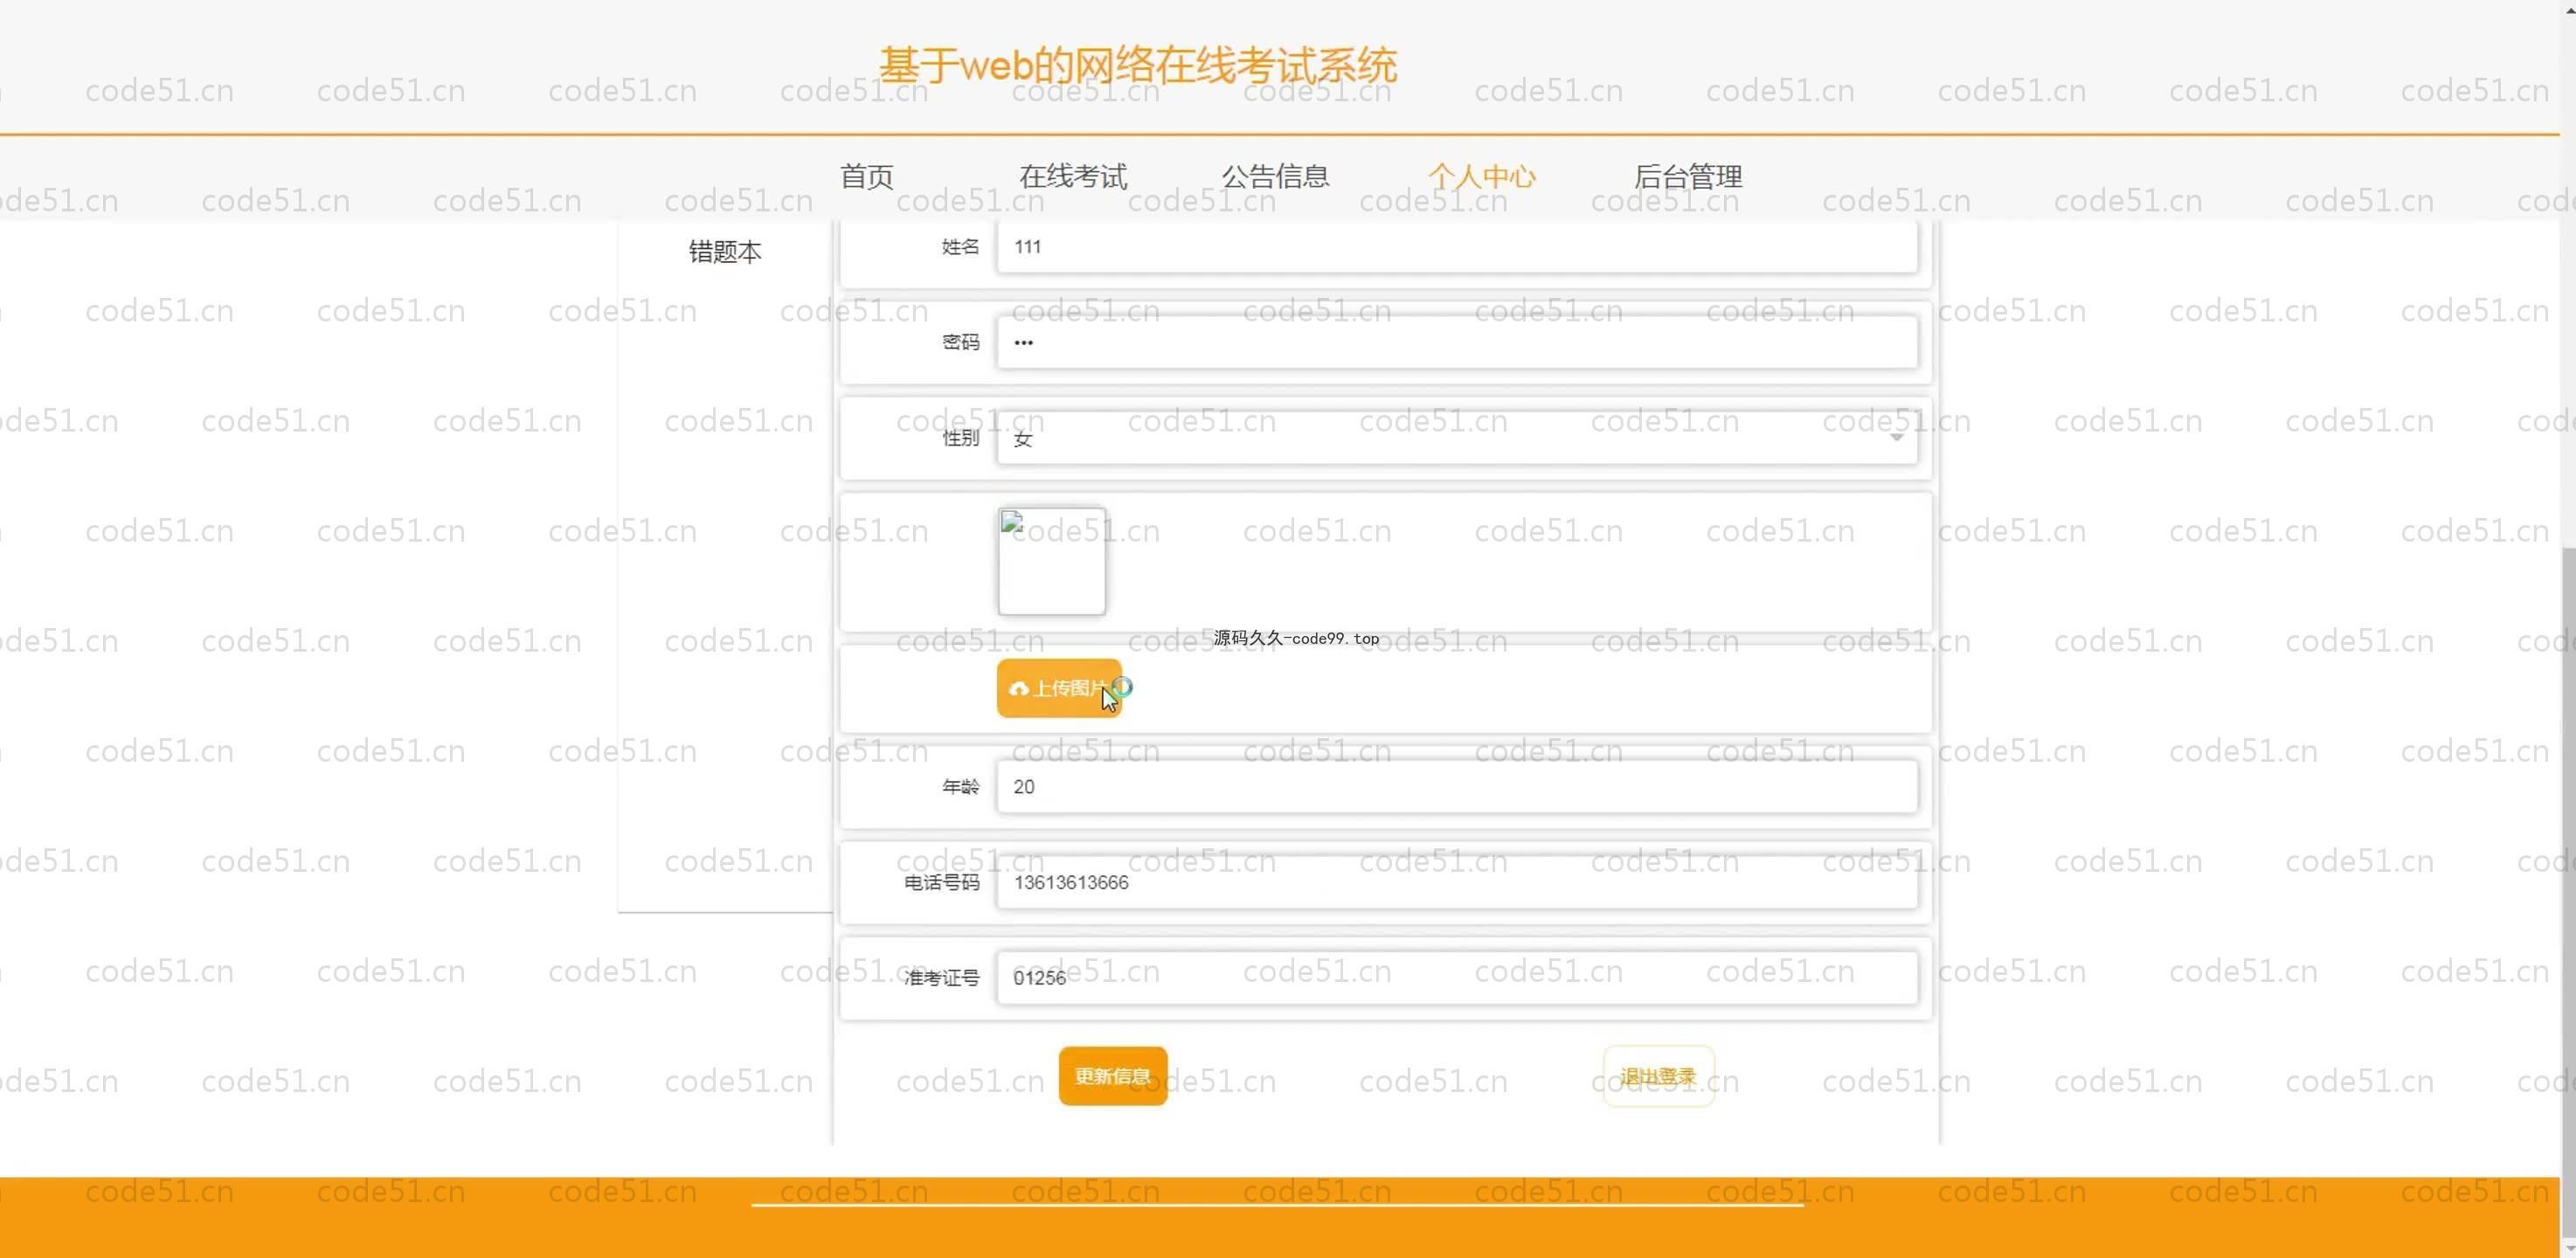This screenshot has height=1258, width=2576.
Task: Click the 上传图片 upload button
Action: point(1059,688)
